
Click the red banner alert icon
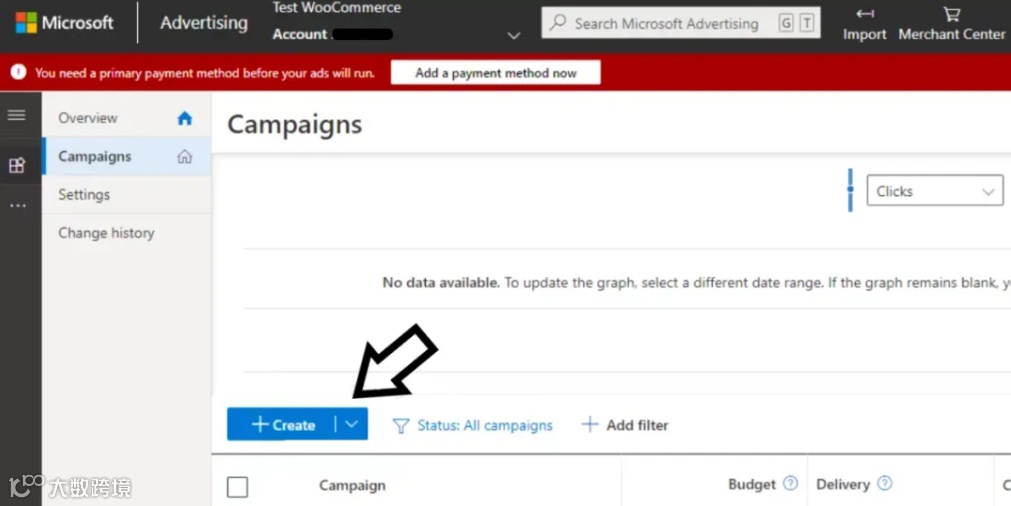19,72
